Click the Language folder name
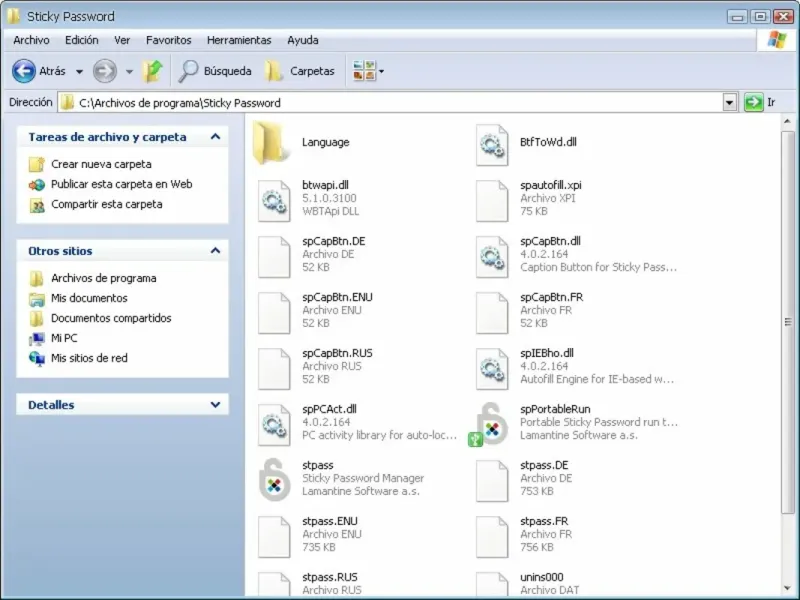Image resolution: width=800 pixels, height=600 pixels. (x=326, y=142)
